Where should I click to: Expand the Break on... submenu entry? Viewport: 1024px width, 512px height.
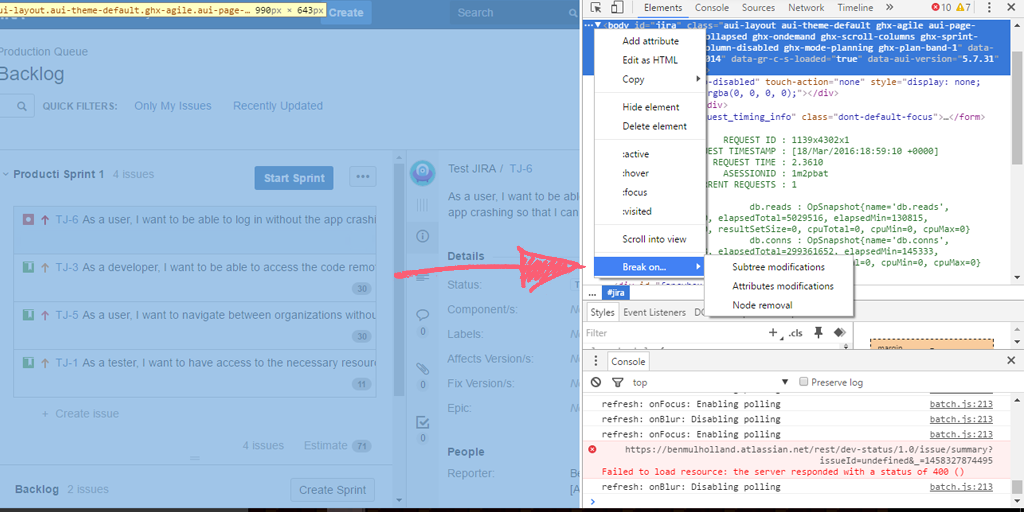tap(650, 266)
